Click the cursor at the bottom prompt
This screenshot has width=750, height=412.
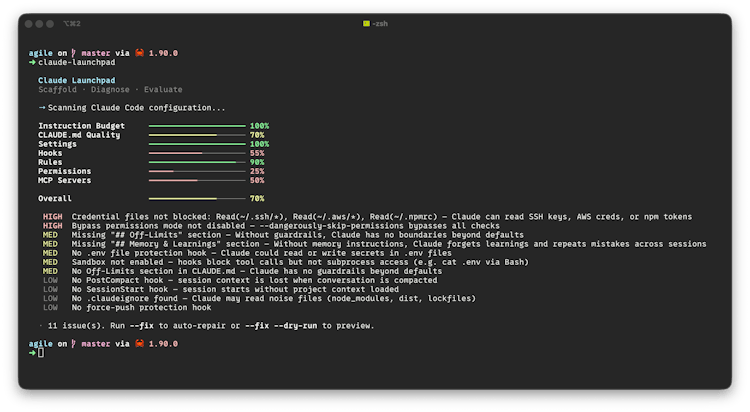(x=41, y=353)
